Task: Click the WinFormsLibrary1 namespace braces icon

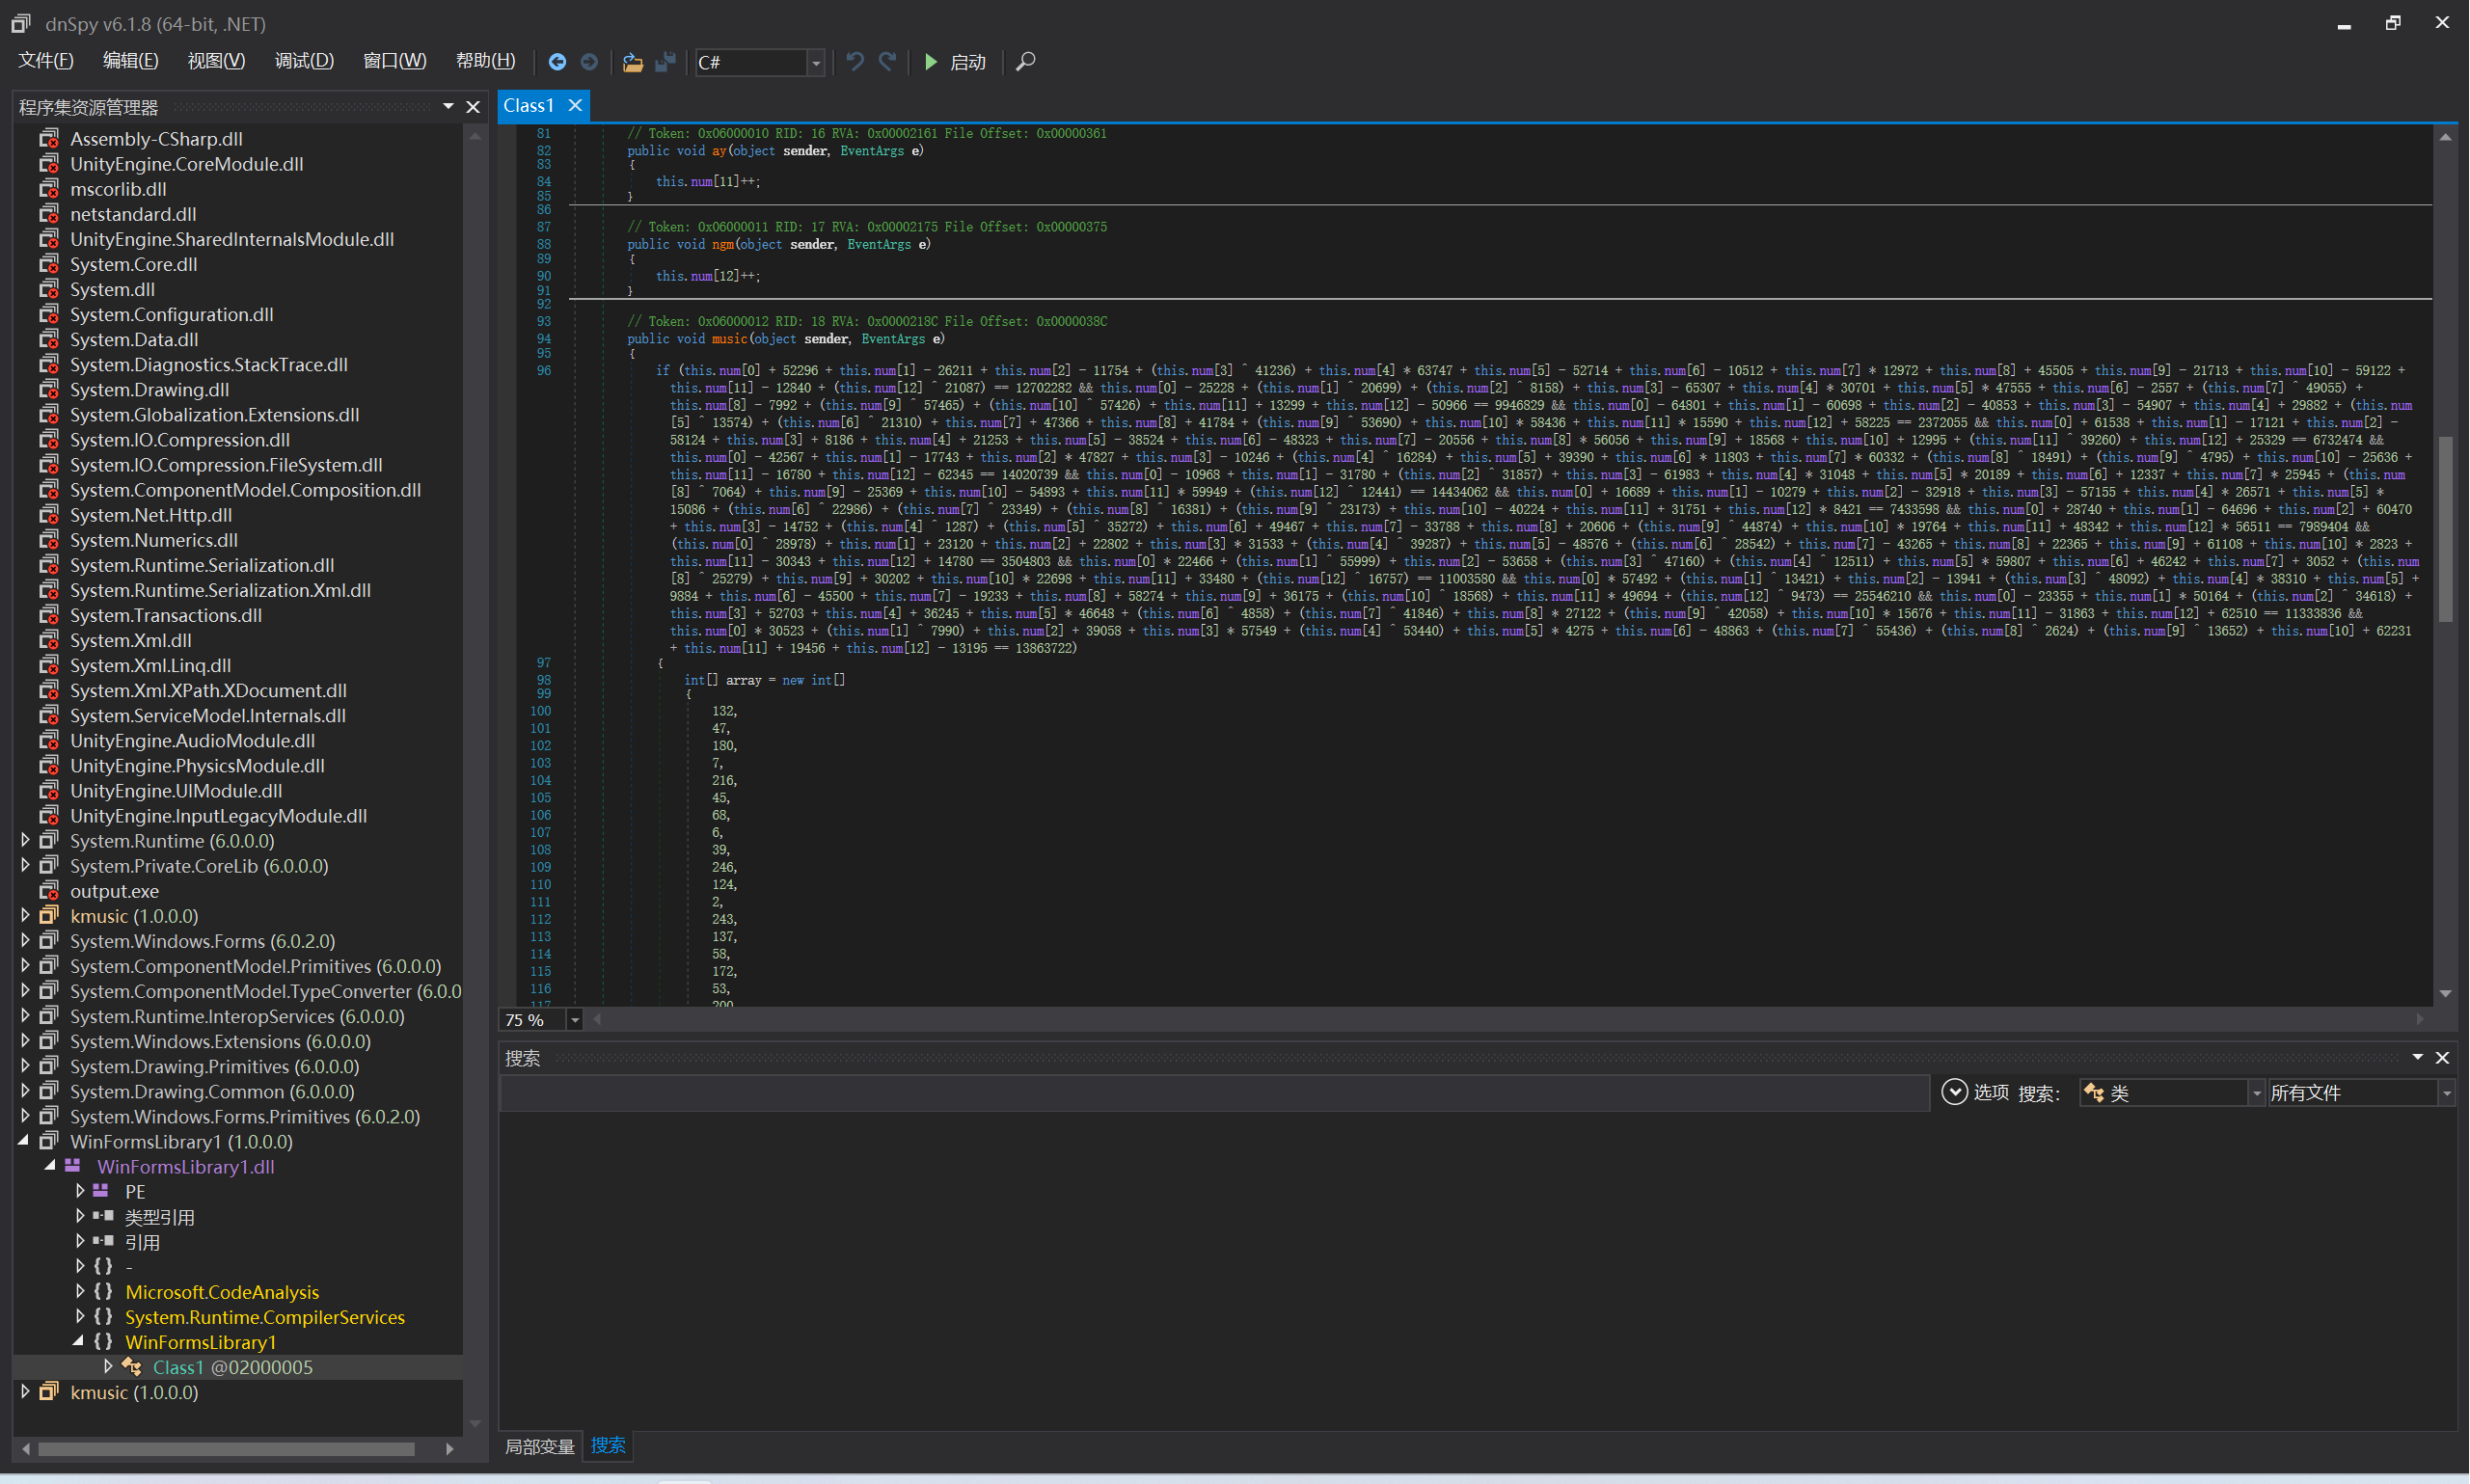Action: coord(103,1342)
